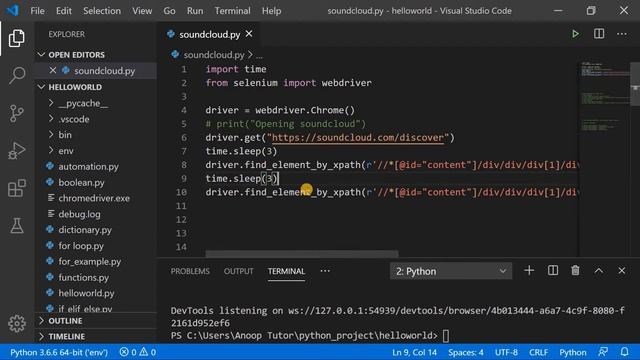
Task: Open functions.py in the explorer
Action: click(x=83, y=277)
